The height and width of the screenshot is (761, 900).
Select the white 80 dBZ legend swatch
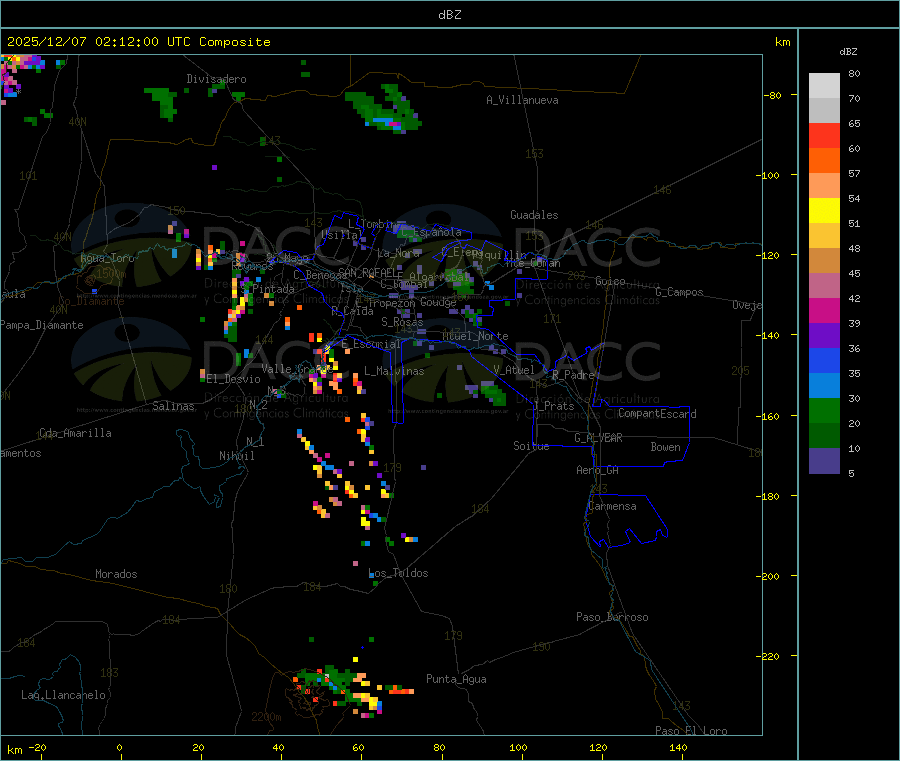tap(824, 86)
